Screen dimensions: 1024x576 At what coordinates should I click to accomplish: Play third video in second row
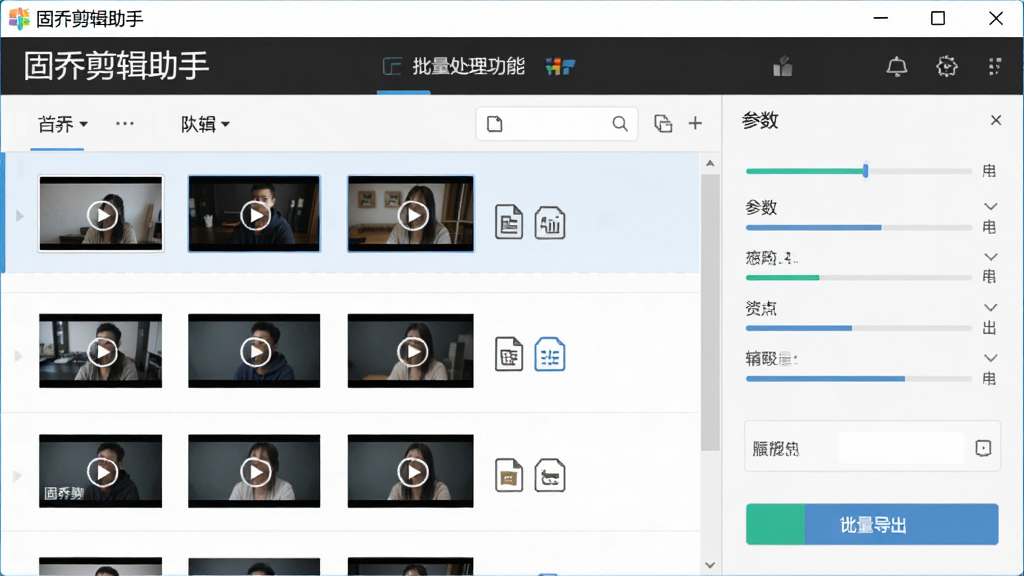(x=413, y=352)
